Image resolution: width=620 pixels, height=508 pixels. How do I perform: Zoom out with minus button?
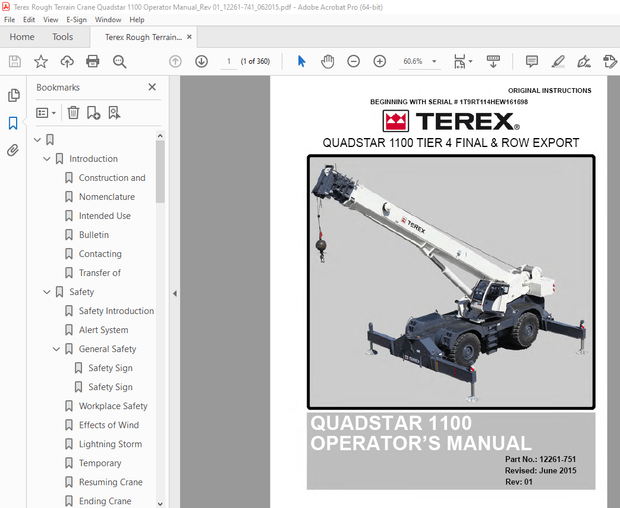click(353, 61)
